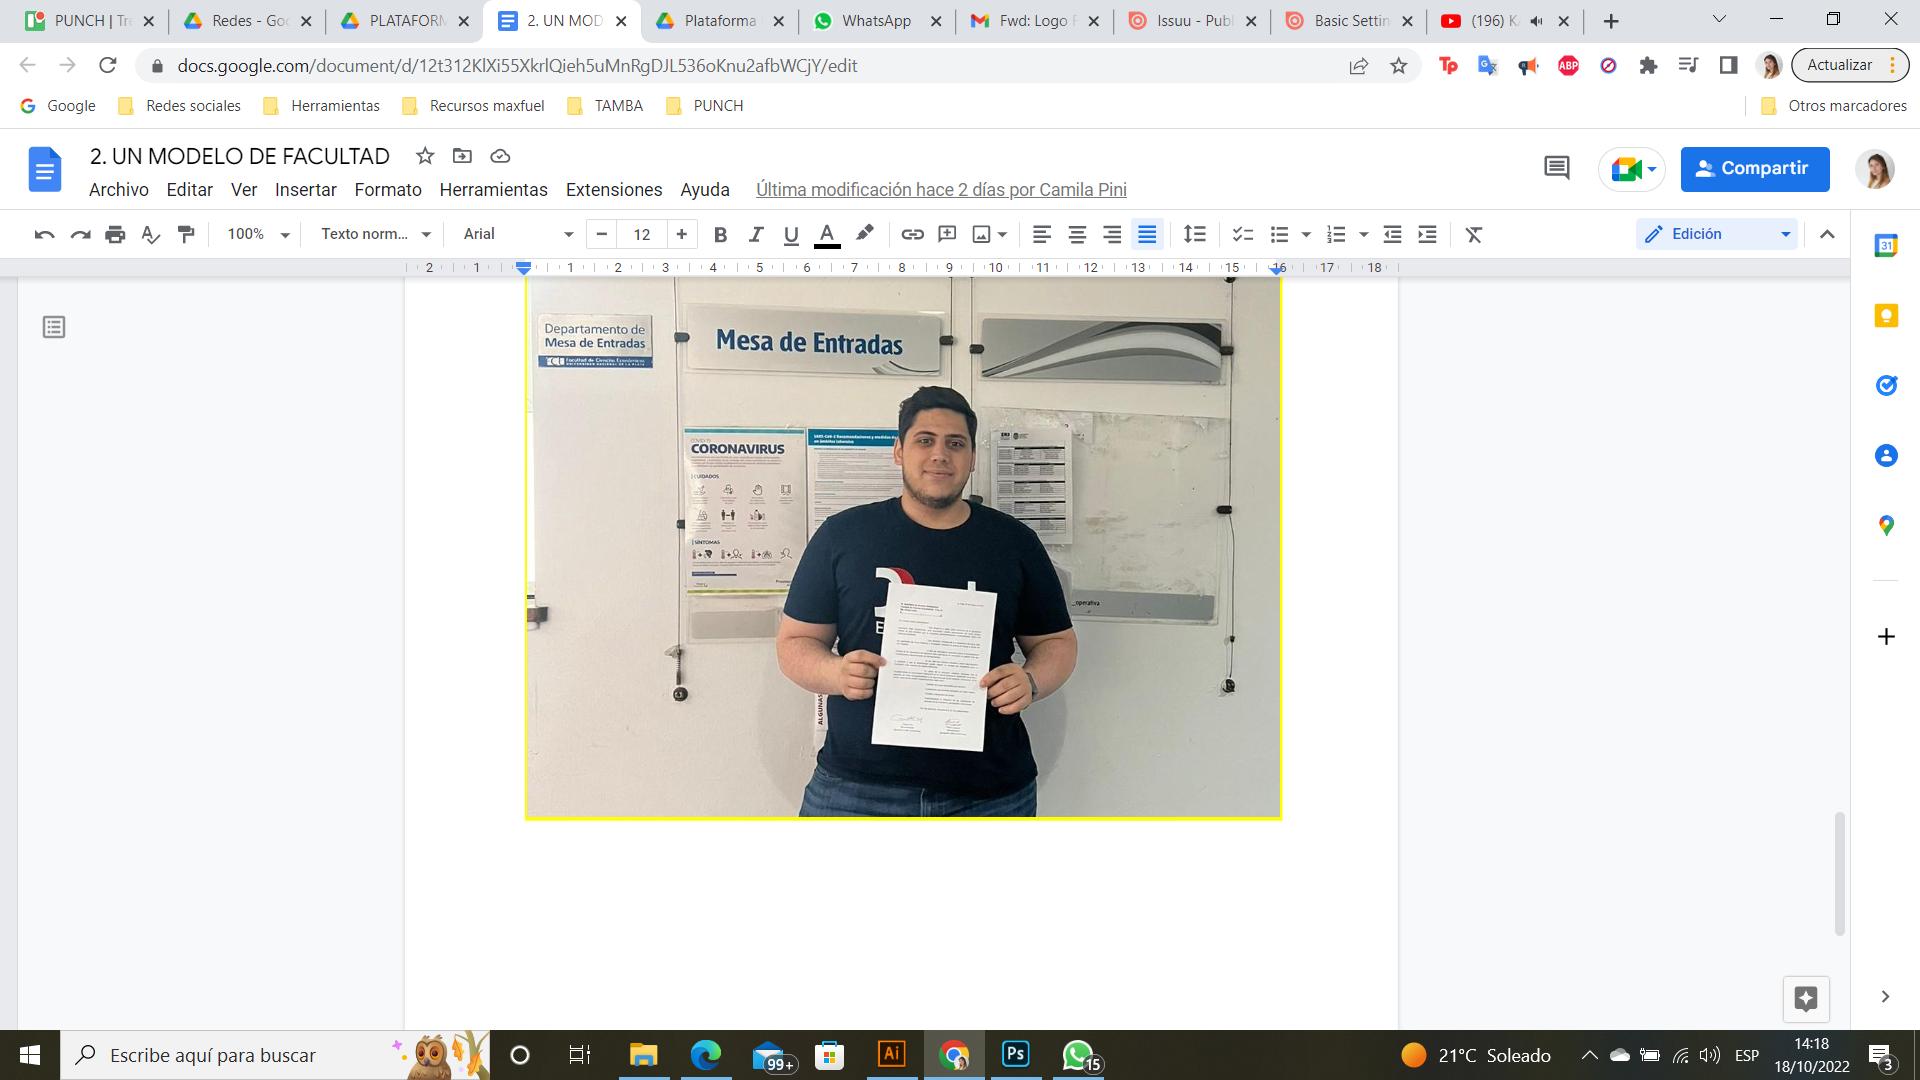1920x1080 pixels.
Task: Enable justified text alignment
Action: pos(1147,234)
